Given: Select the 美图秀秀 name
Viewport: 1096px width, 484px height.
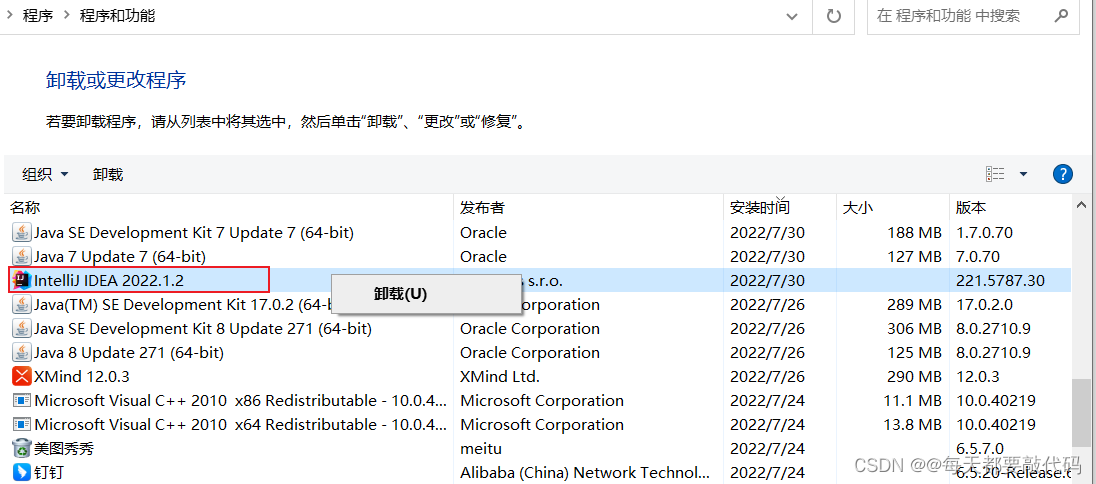Looking at the screenshot, I should pos(64,448).
